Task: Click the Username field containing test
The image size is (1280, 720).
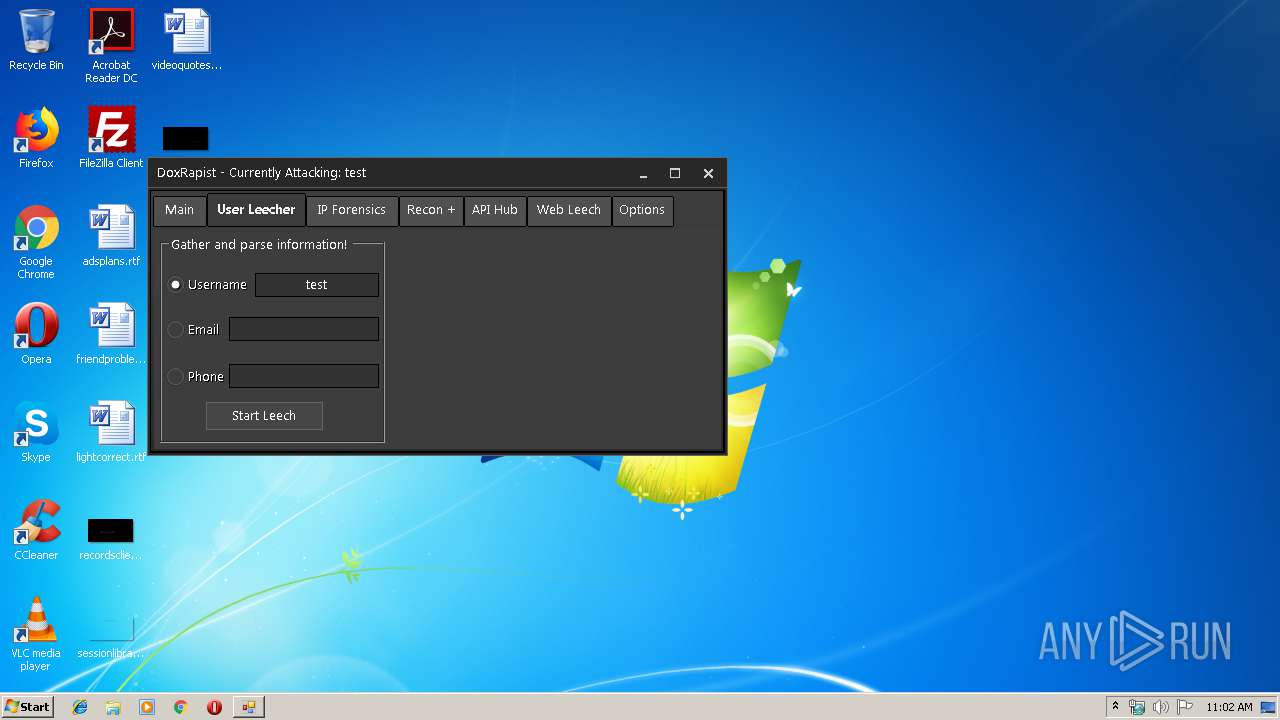Action: click(317, 285)
